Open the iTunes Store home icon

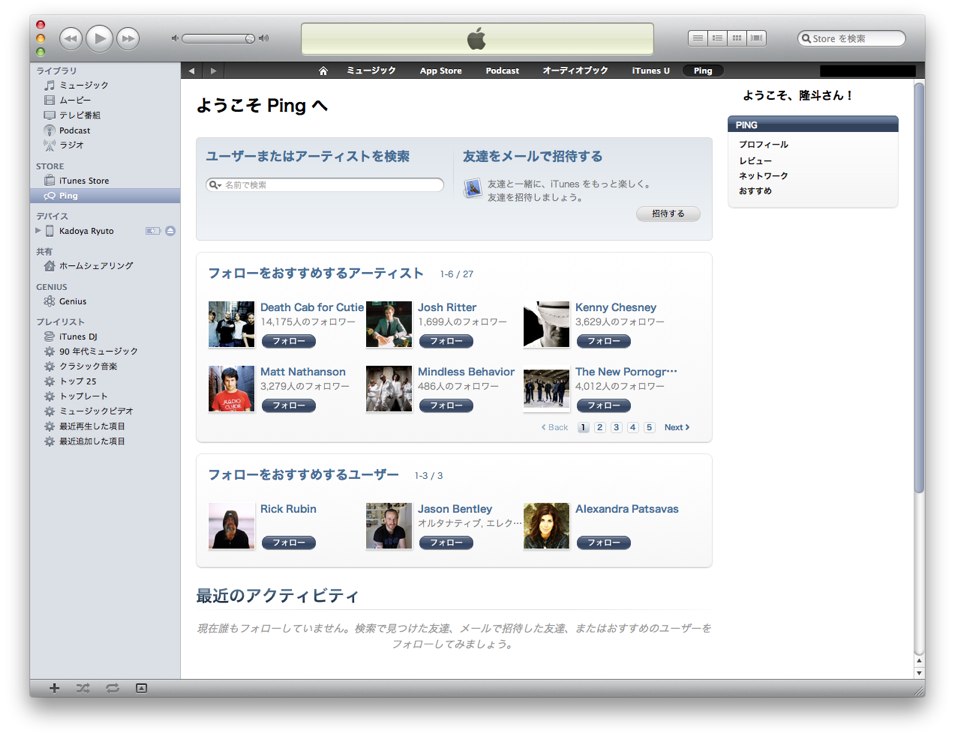[x=323, y=71]
